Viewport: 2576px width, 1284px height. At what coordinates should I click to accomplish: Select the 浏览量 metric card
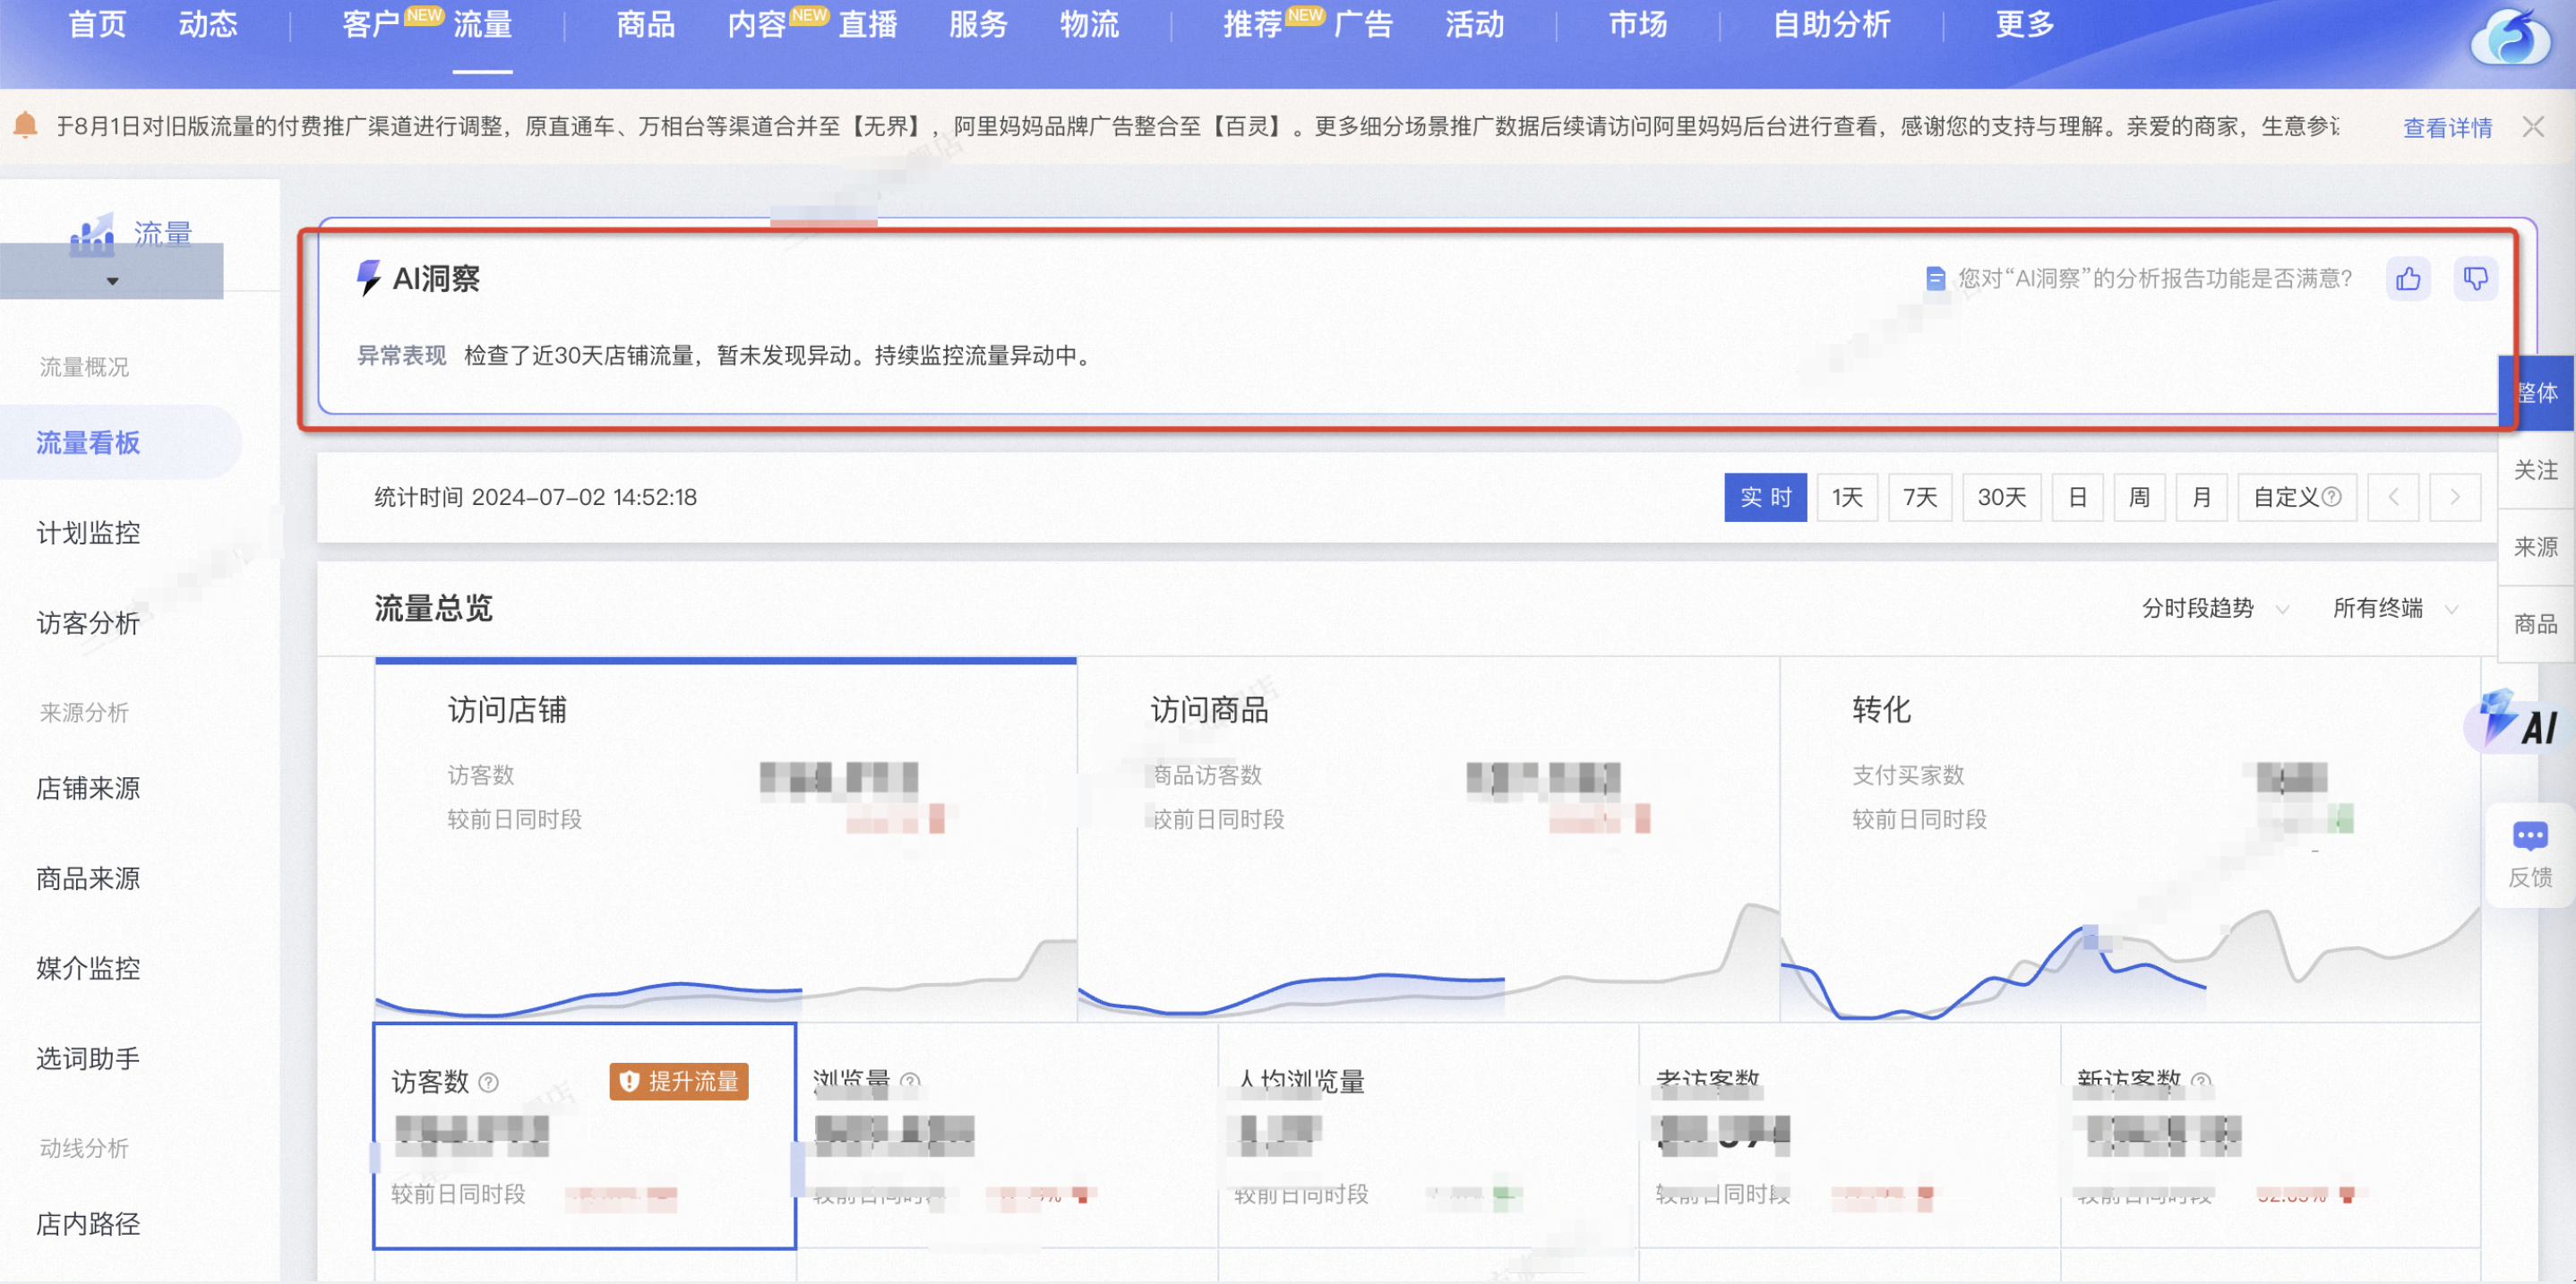click(1007, 1135)
